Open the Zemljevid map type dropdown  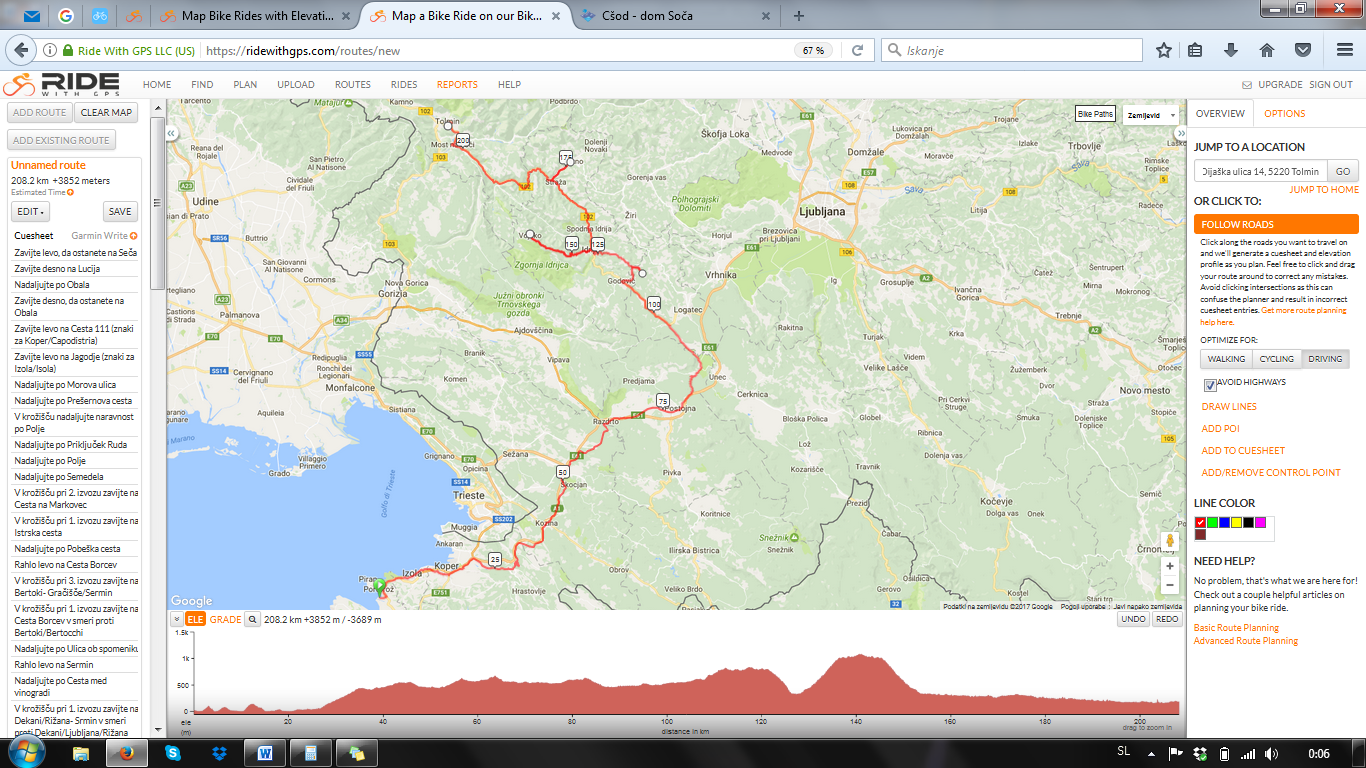pyautogui.click(x=1150, y=115)
